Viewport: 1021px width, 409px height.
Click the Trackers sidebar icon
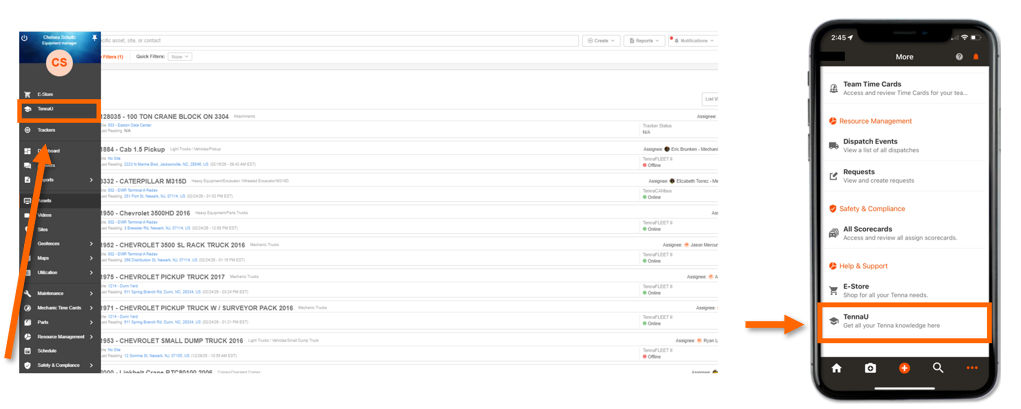27,130
